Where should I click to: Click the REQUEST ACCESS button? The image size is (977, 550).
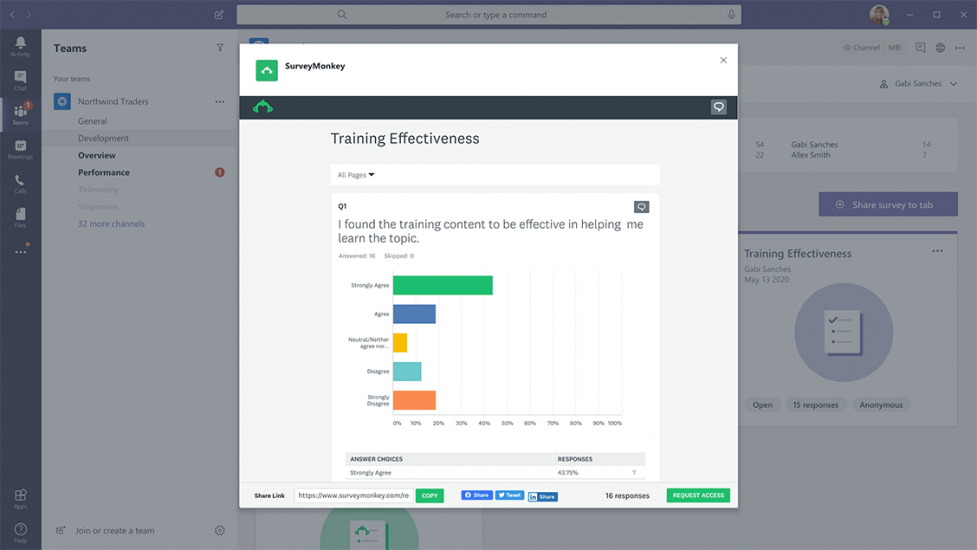click(x=698, y=496)
